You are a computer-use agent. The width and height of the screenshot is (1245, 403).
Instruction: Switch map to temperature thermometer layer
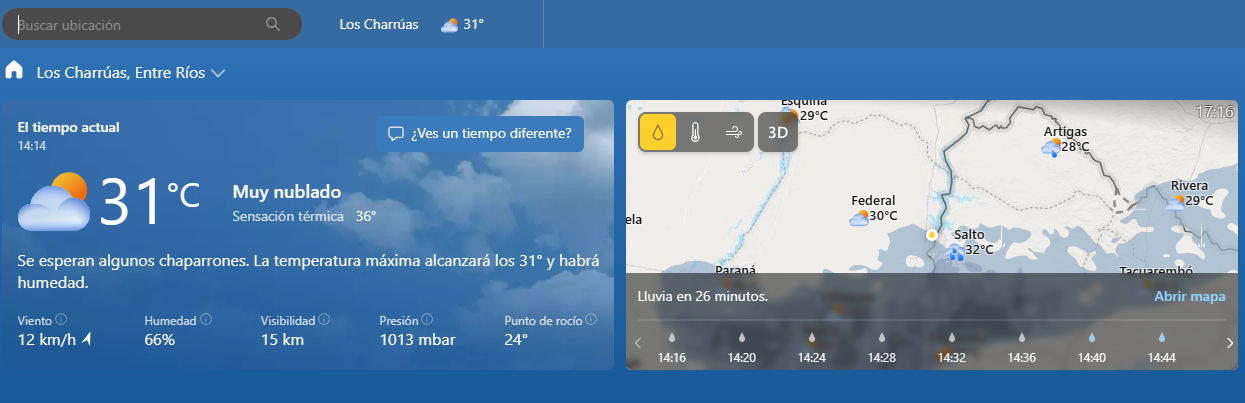point(696,132)
